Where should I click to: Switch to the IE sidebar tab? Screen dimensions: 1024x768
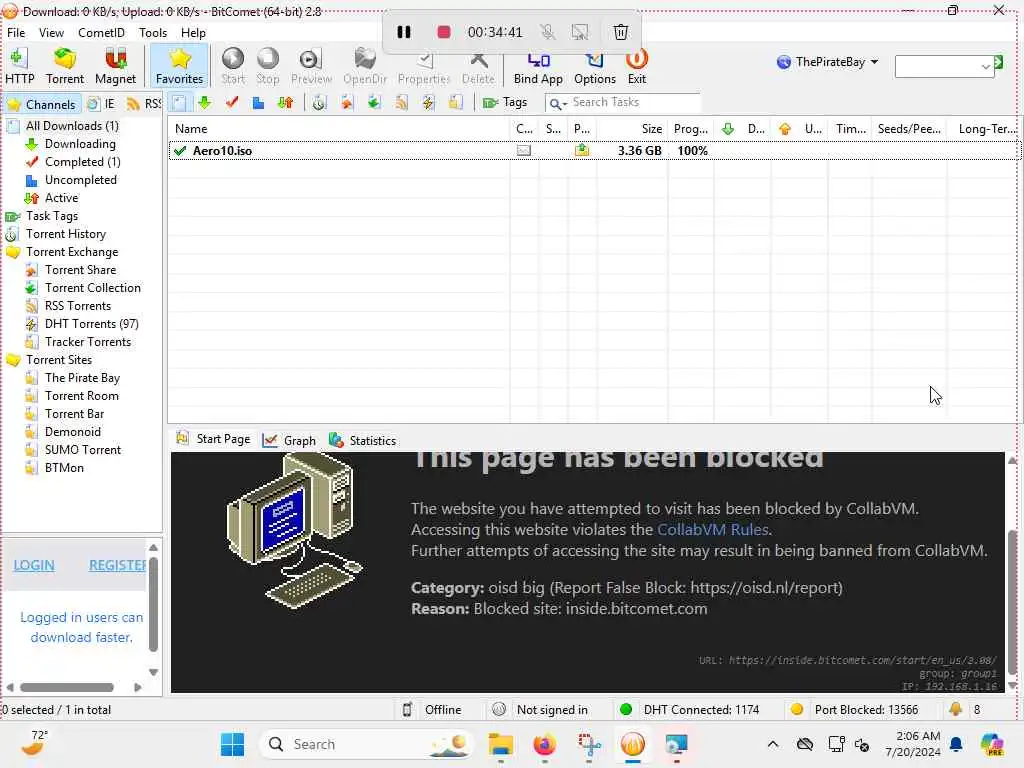102,104
